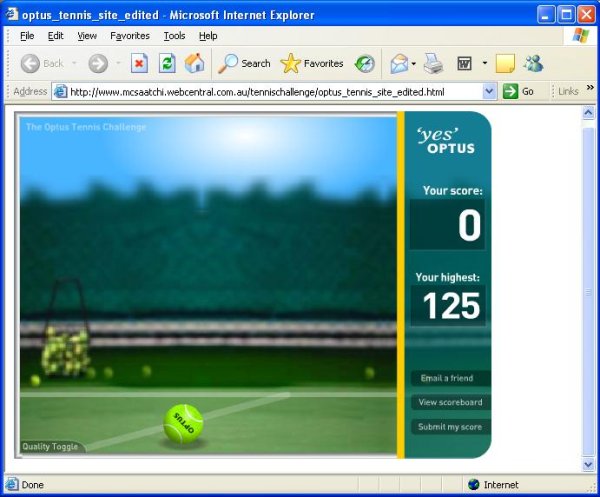The height and width of the screenshot is (497, 600).
Task: Refresh the page with the Refresh icon
Action: pos(167,63)
